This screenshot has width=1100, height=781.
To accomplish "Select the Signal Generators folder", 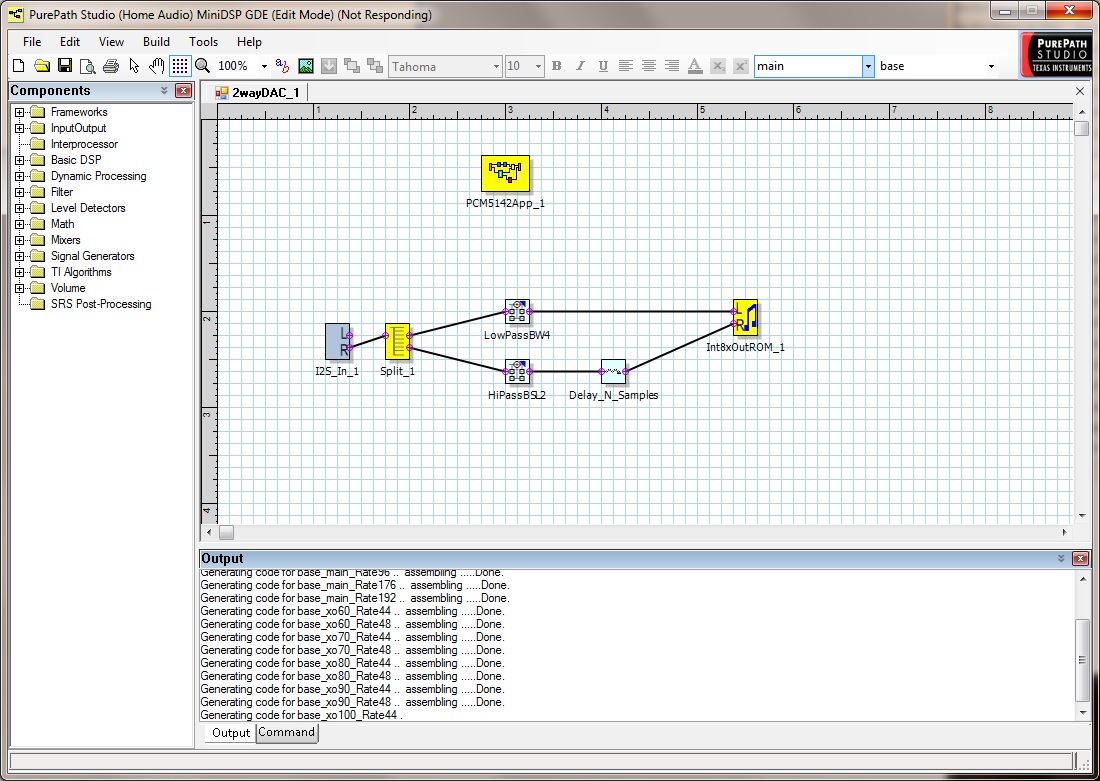I will (x=93, y=256).
